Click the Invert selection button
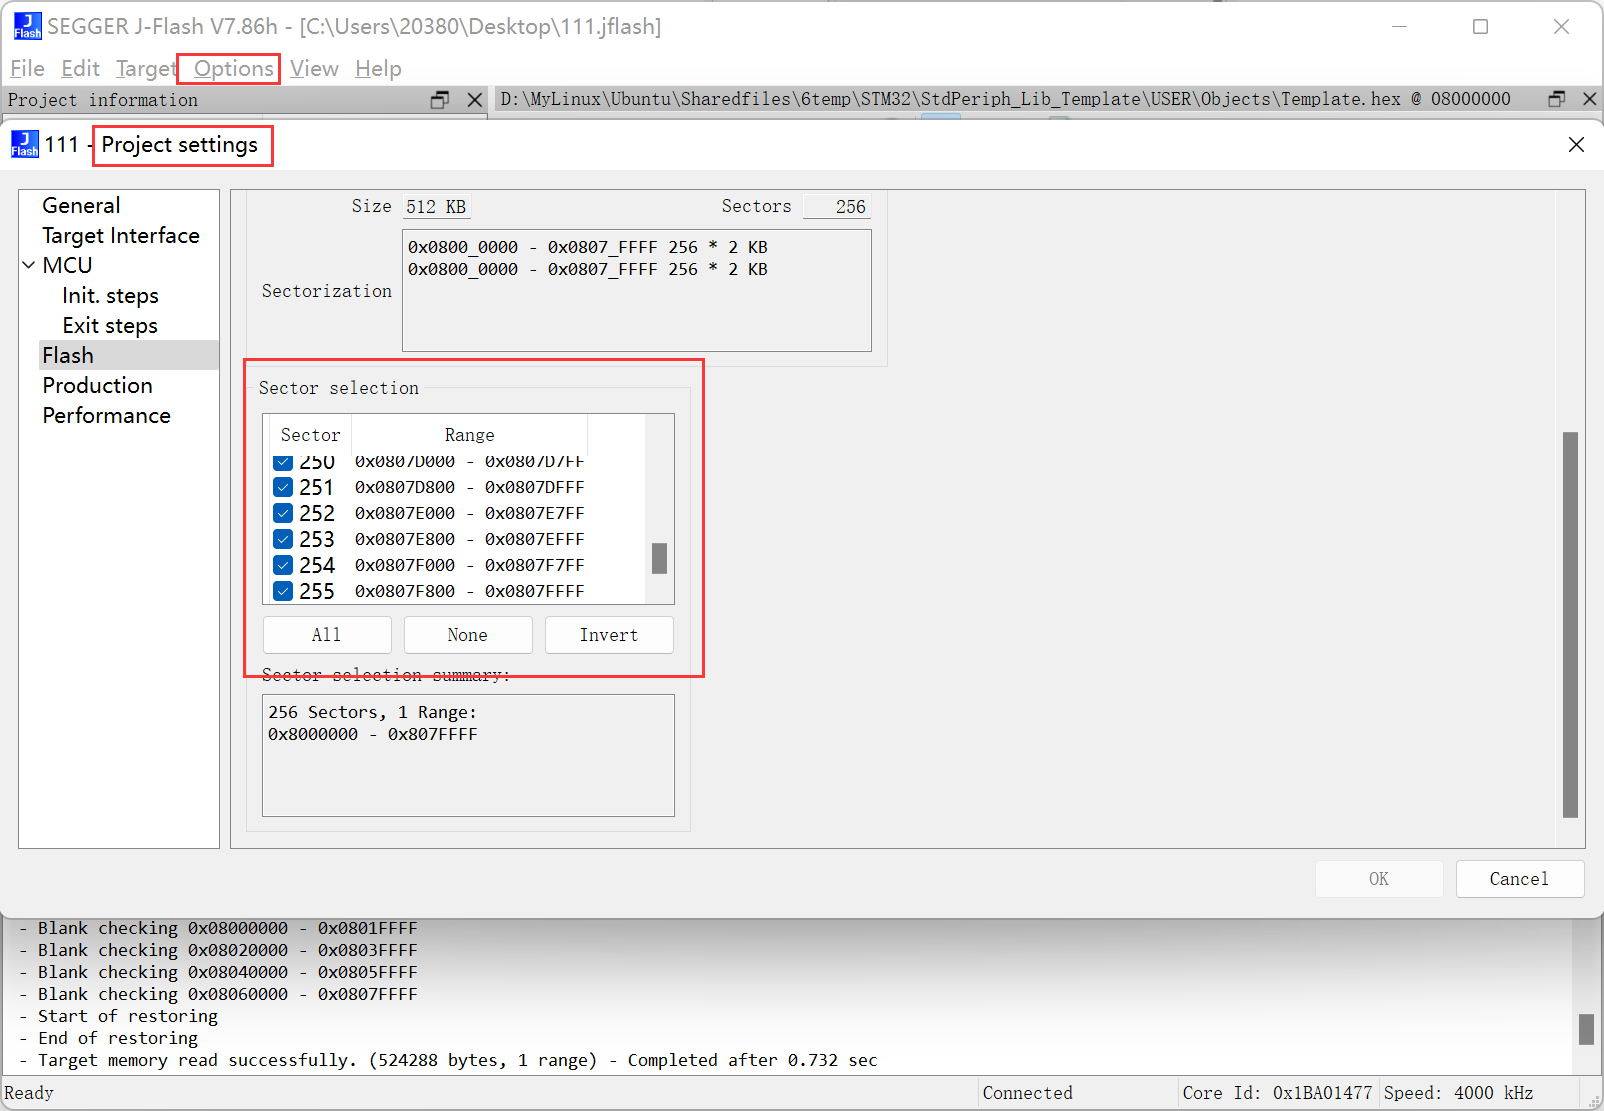Screen dimensions: 1604x1111 tap(608, 635)
